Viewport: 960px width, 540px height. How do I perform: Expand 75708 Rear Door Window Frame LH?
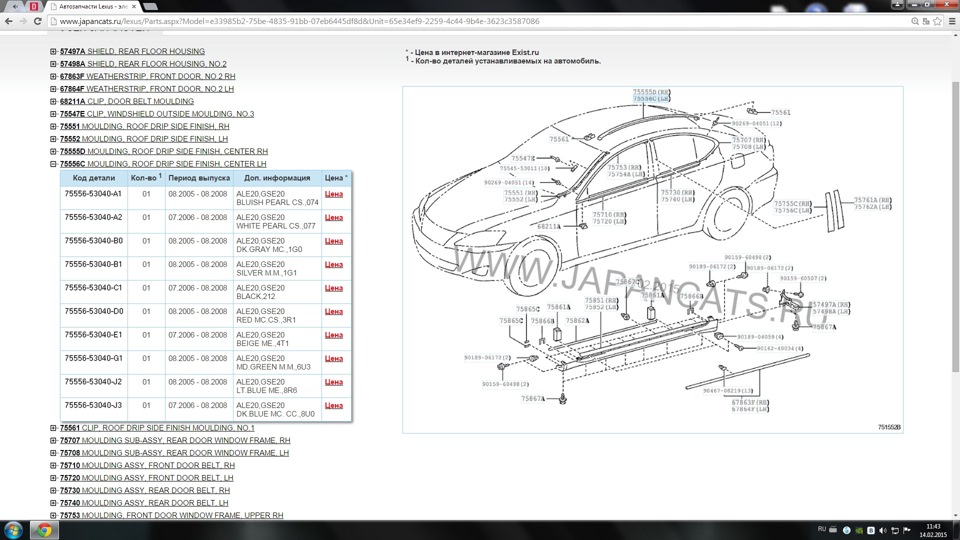pos(53,453)
